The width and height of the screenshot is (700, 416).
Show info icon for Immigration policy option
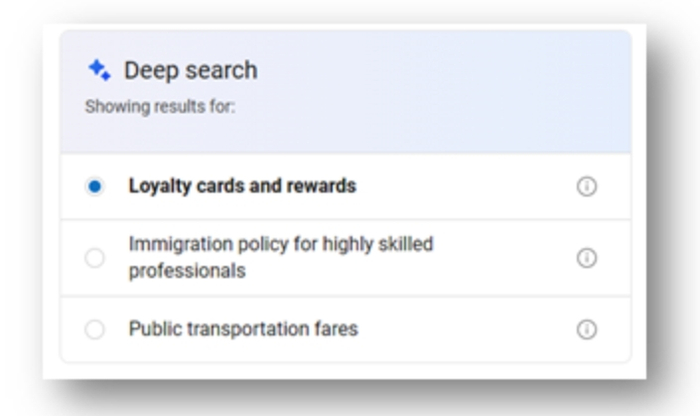[x=587, y=258]
